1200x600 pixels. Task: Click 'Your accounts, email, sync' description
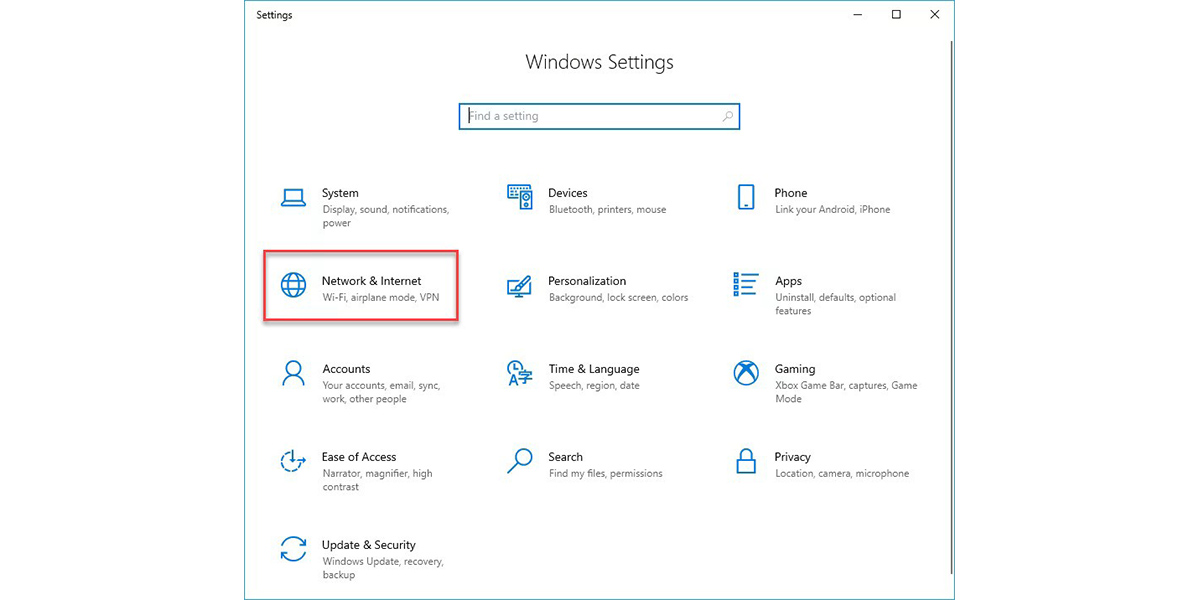pyautogui.click(x=381, y=392)
